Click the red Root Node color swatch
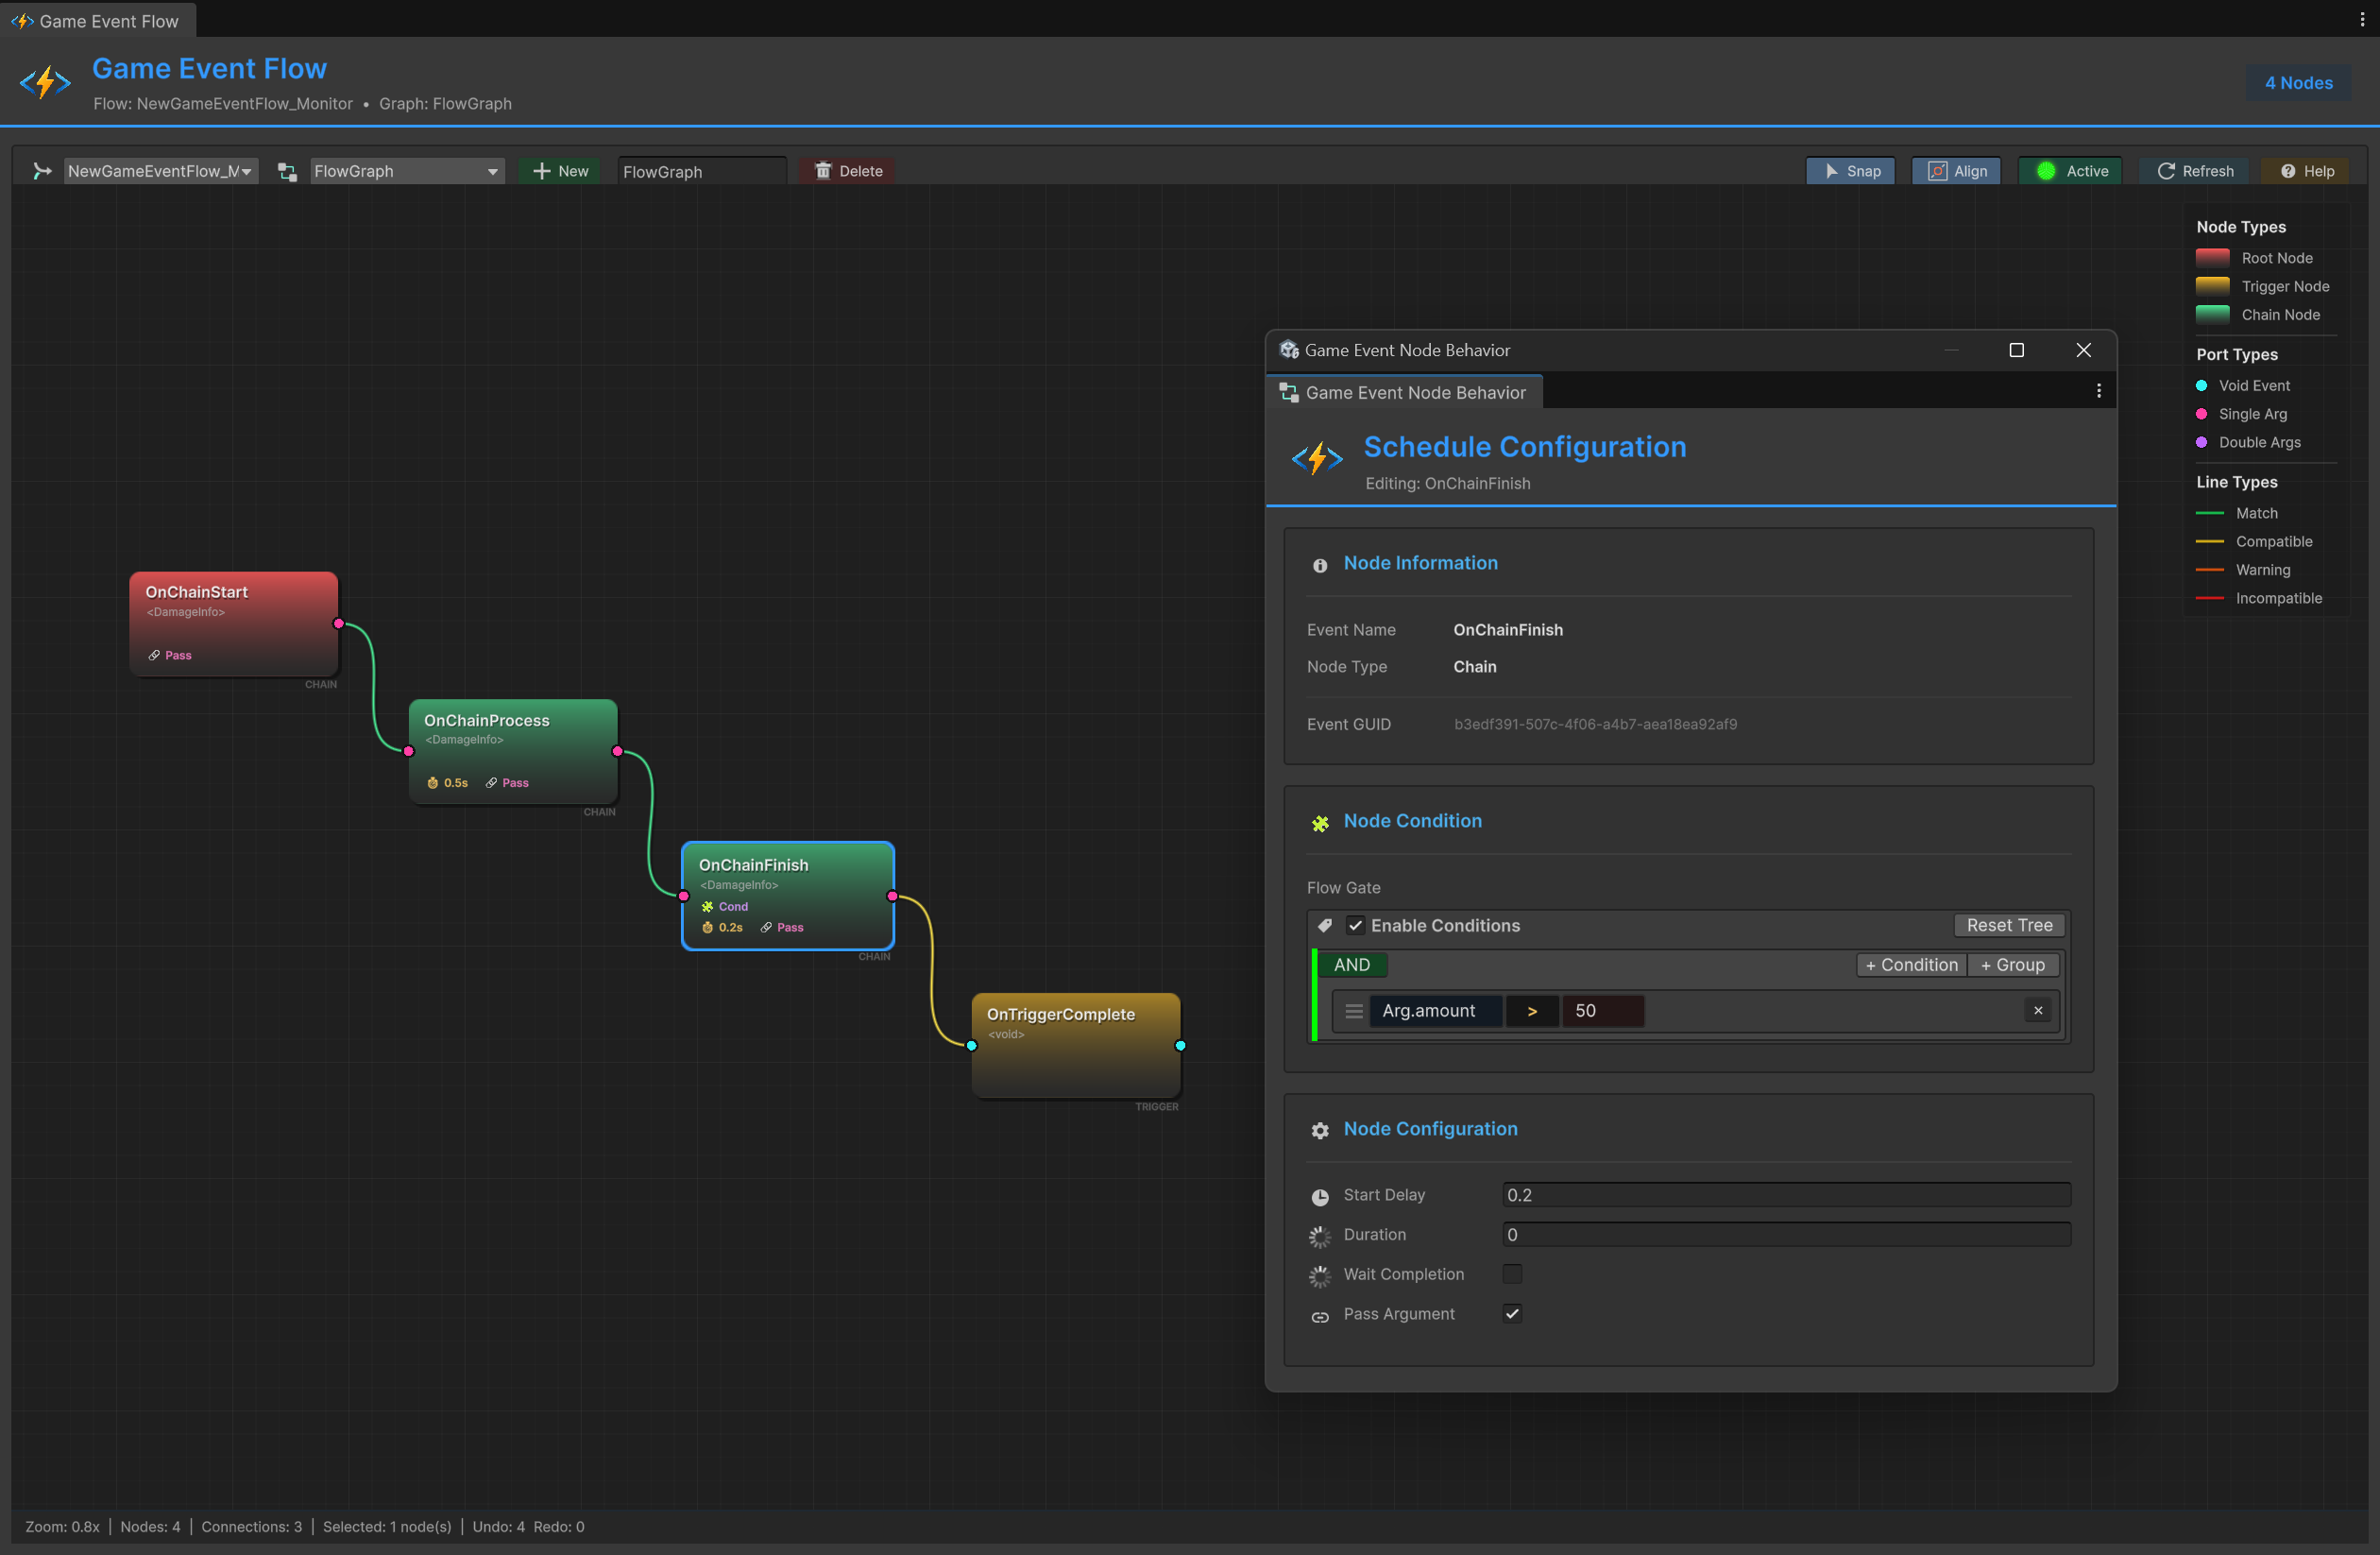 pos(2213,257)
